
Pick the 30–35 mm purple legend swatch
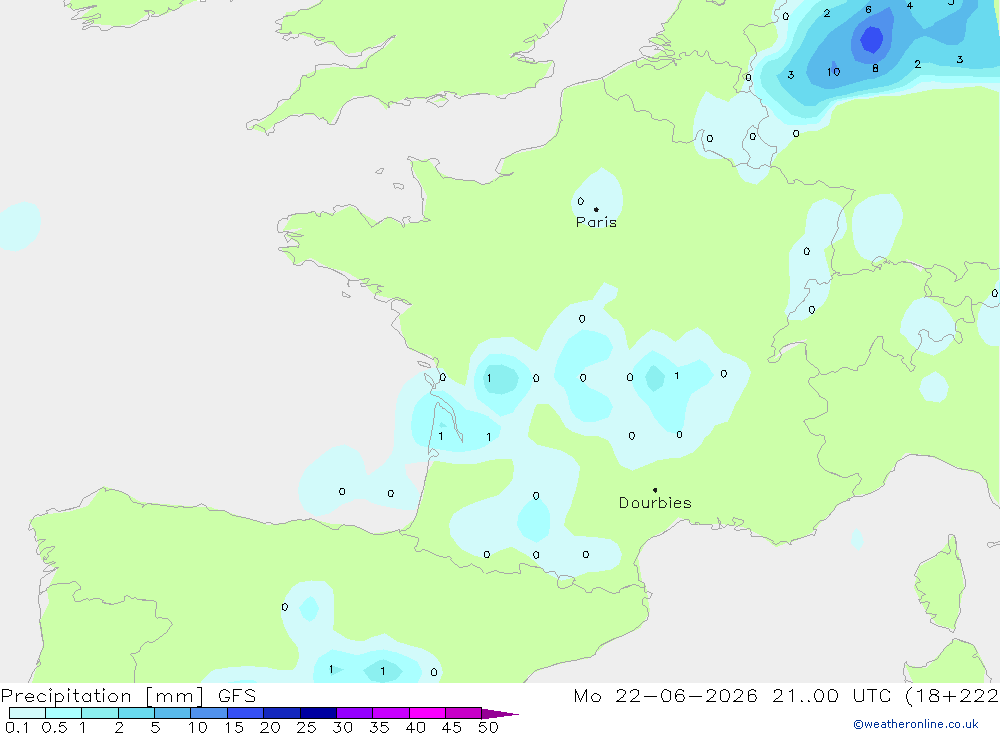coord(355,713)
